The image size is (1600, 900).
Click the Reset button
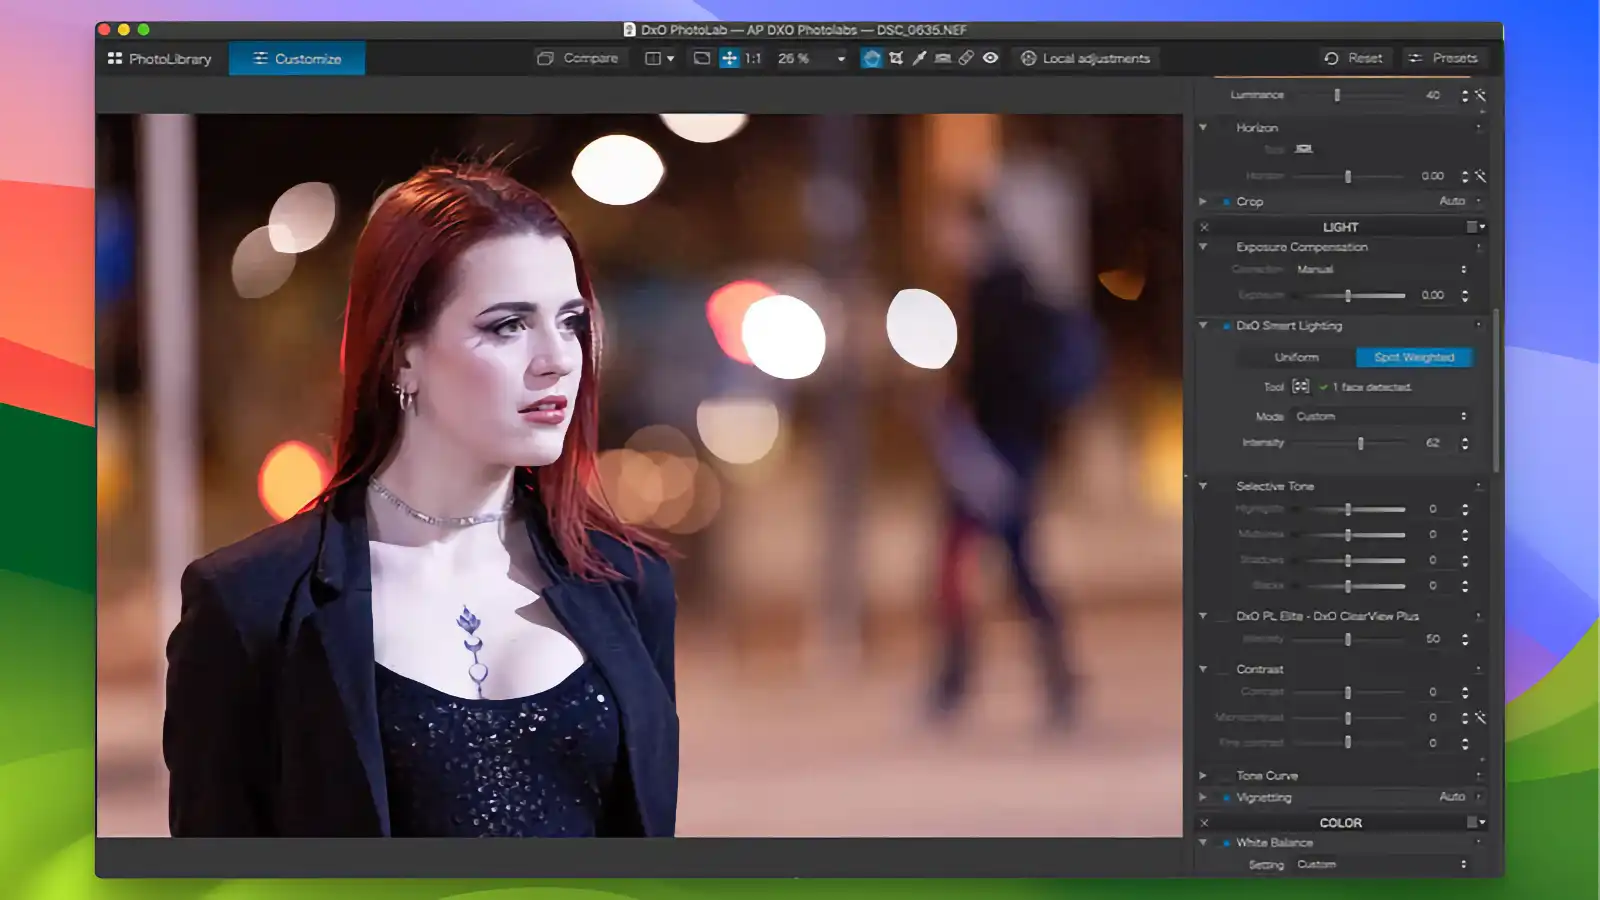[1354, 57]
